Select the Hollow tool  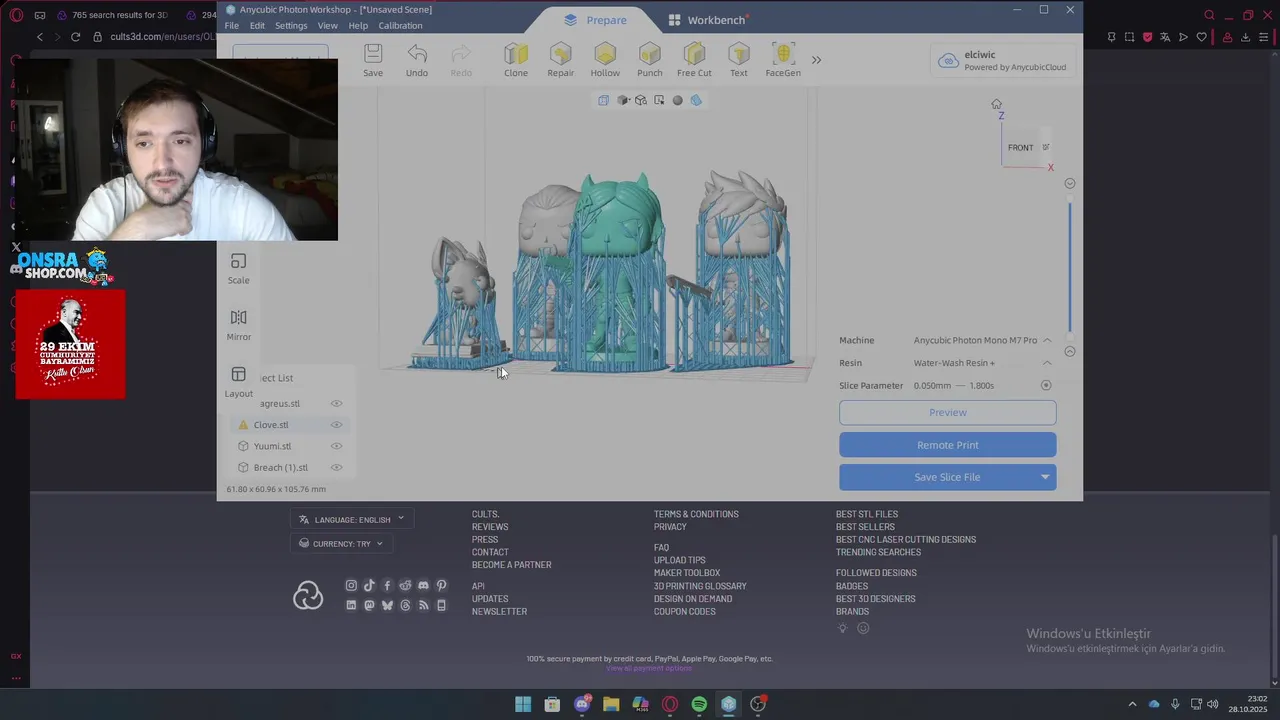pyautogui.click(x=605, y=60)
